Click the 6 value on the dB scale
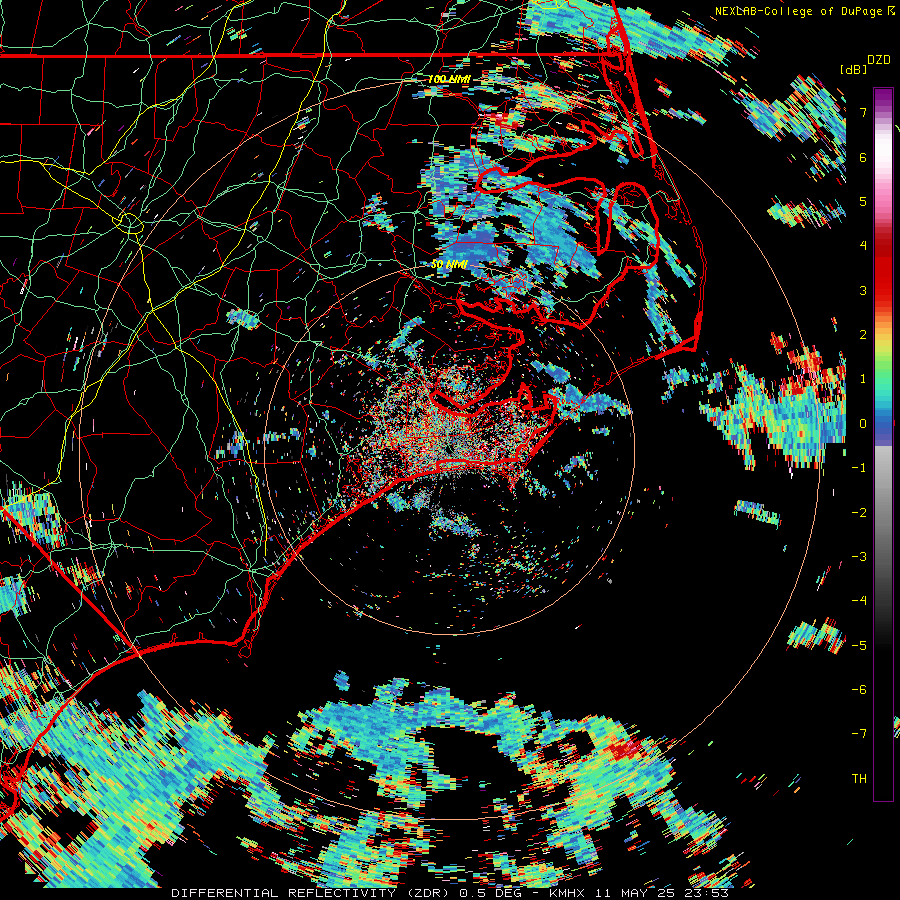900x900 pixels. click(x=863, y=157)
